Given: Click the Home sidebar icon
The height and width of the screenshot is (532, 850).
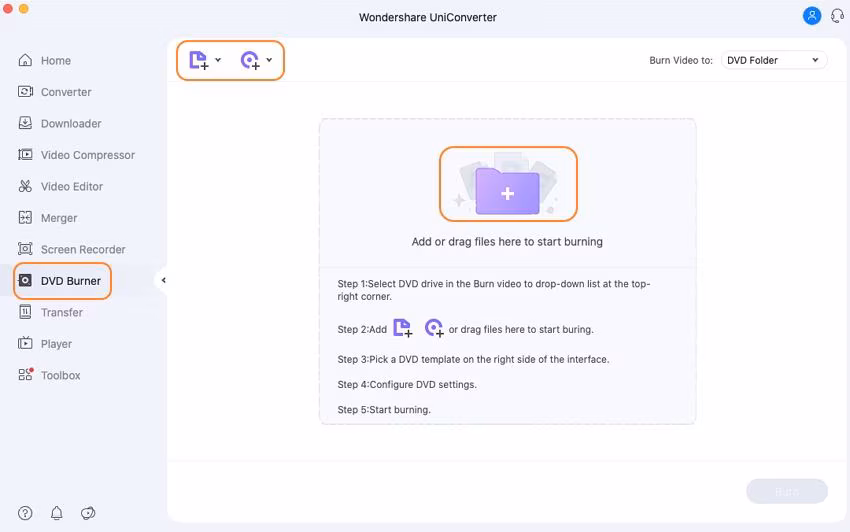Looking at the screenshot, I should (25, 60).
